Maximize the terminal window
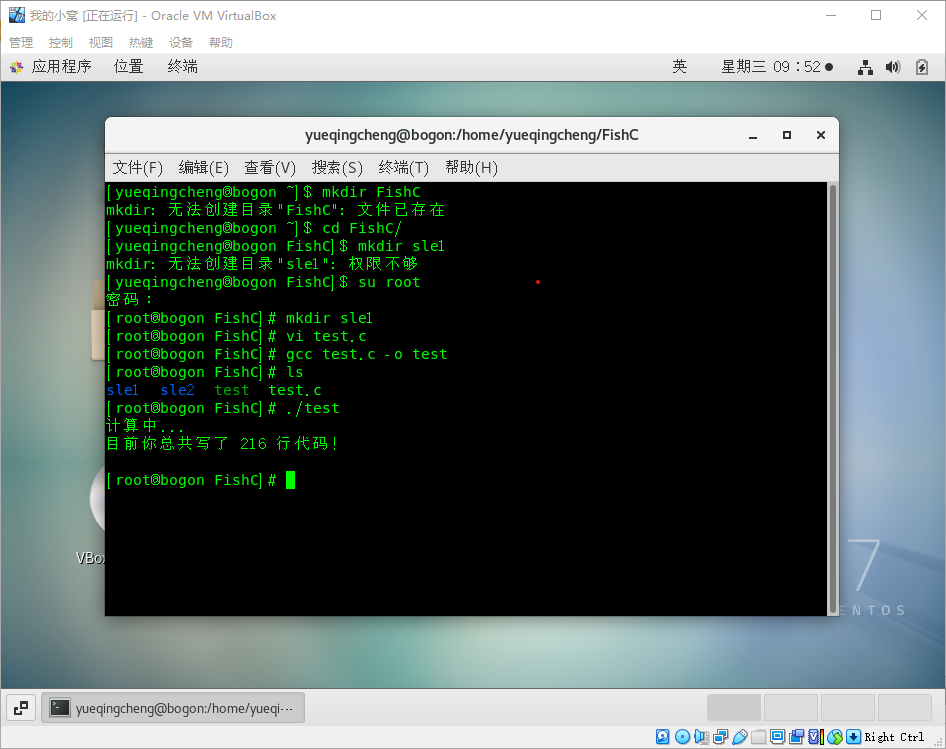Viewport: 946px width, 749px height. (x=787, y=135)
